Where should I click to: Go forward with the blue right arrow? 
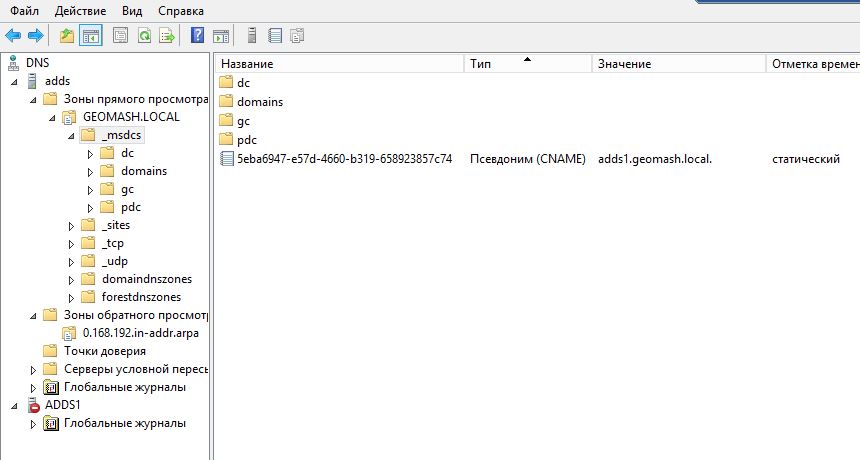pyautogui.click(x=36, y=36)
